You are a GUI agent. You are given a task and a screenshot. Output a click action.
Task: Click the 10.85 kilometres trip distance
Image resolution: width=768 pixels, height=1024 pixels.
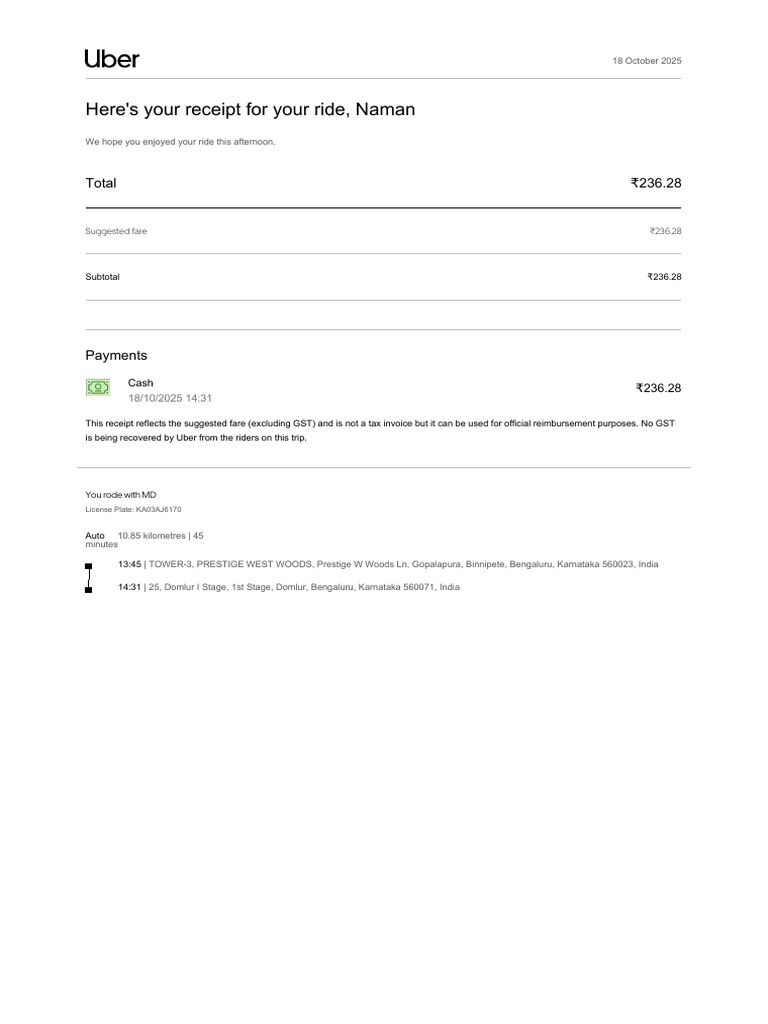[x=152, y=536]
